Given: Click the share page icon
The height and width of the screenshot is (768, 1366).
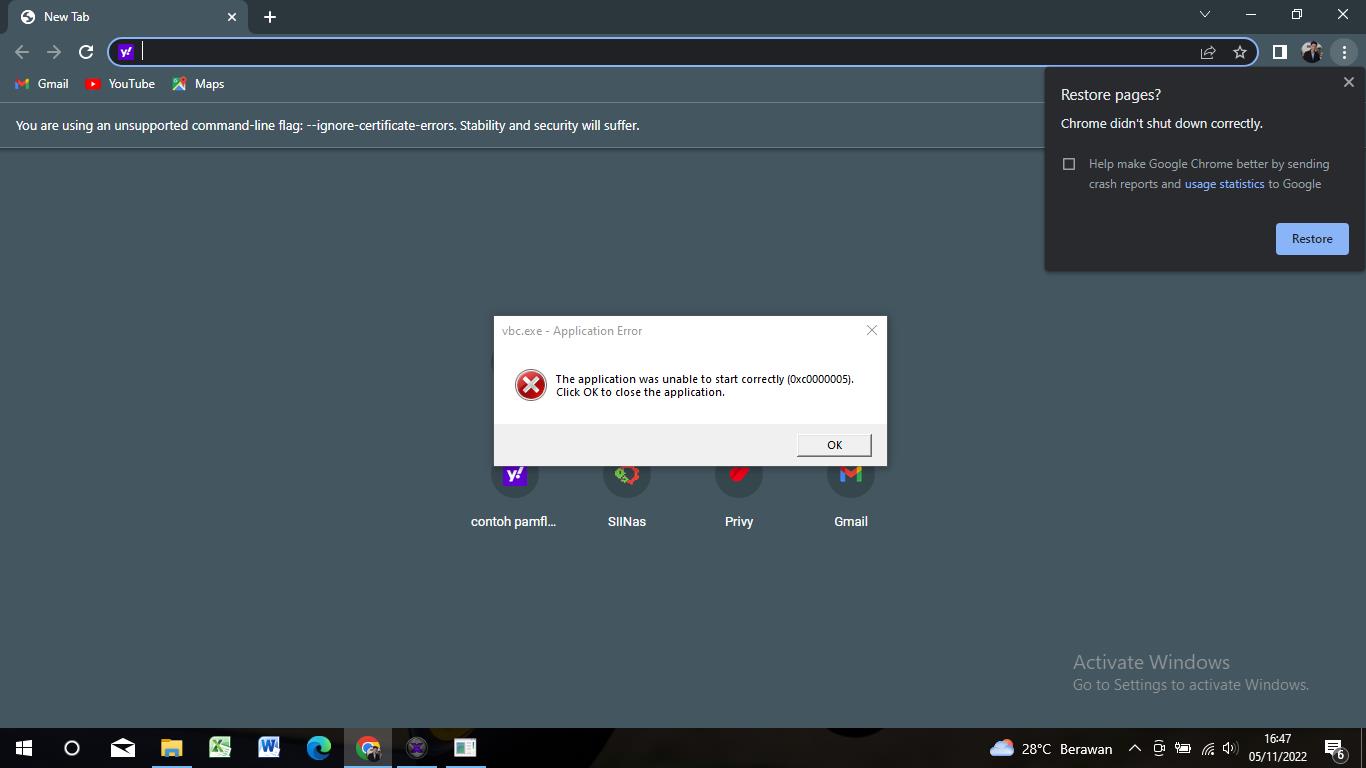Looking at the screenshot, I should click(x=1208, y=52).
